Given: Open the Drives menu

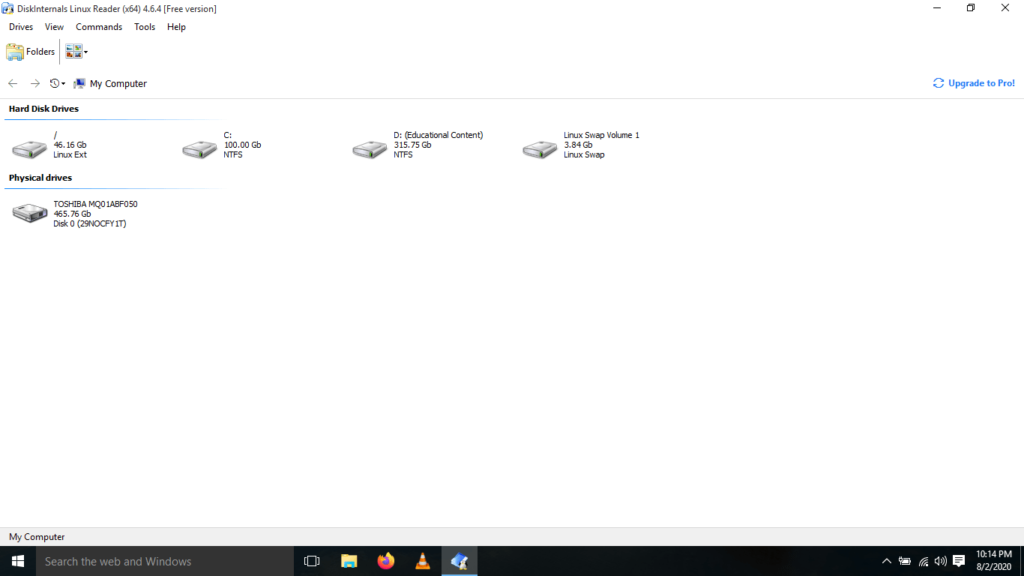Looking at the screenshot, I should pyautogui.click(x=21, y=27).
